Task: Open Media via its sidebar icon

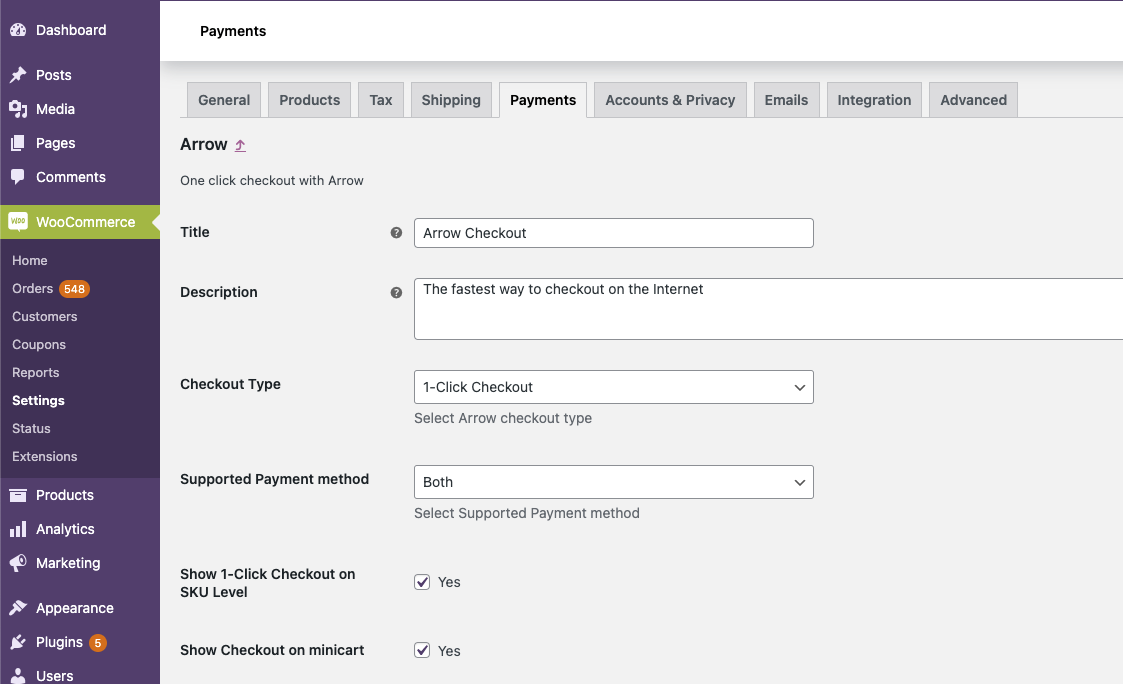Action: tap(18, 109)
